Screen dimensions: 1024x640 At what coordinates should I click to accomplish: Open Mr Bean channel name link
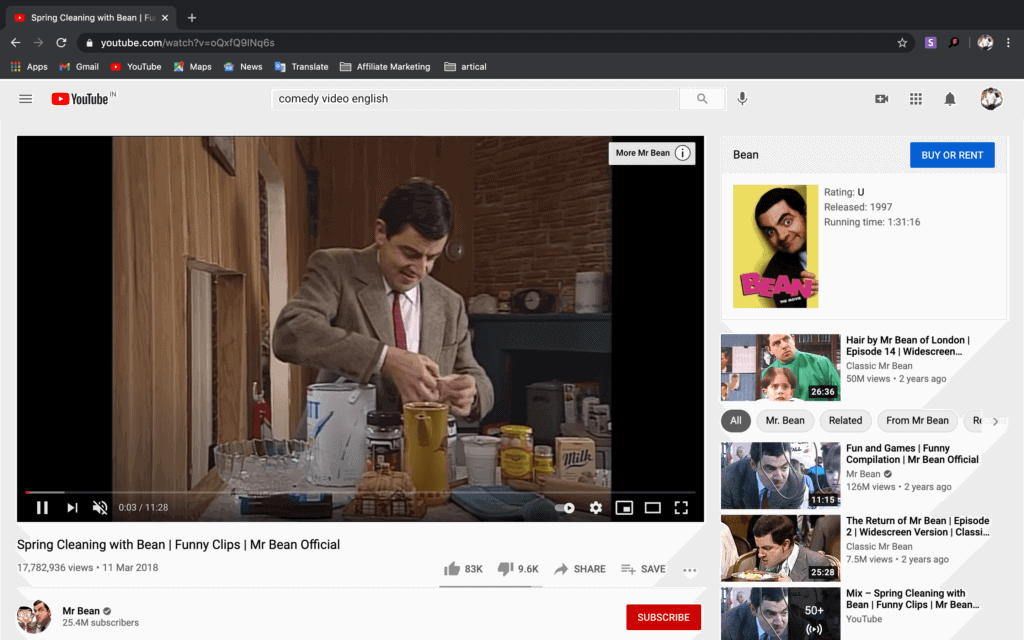click(x=81, y=611)
